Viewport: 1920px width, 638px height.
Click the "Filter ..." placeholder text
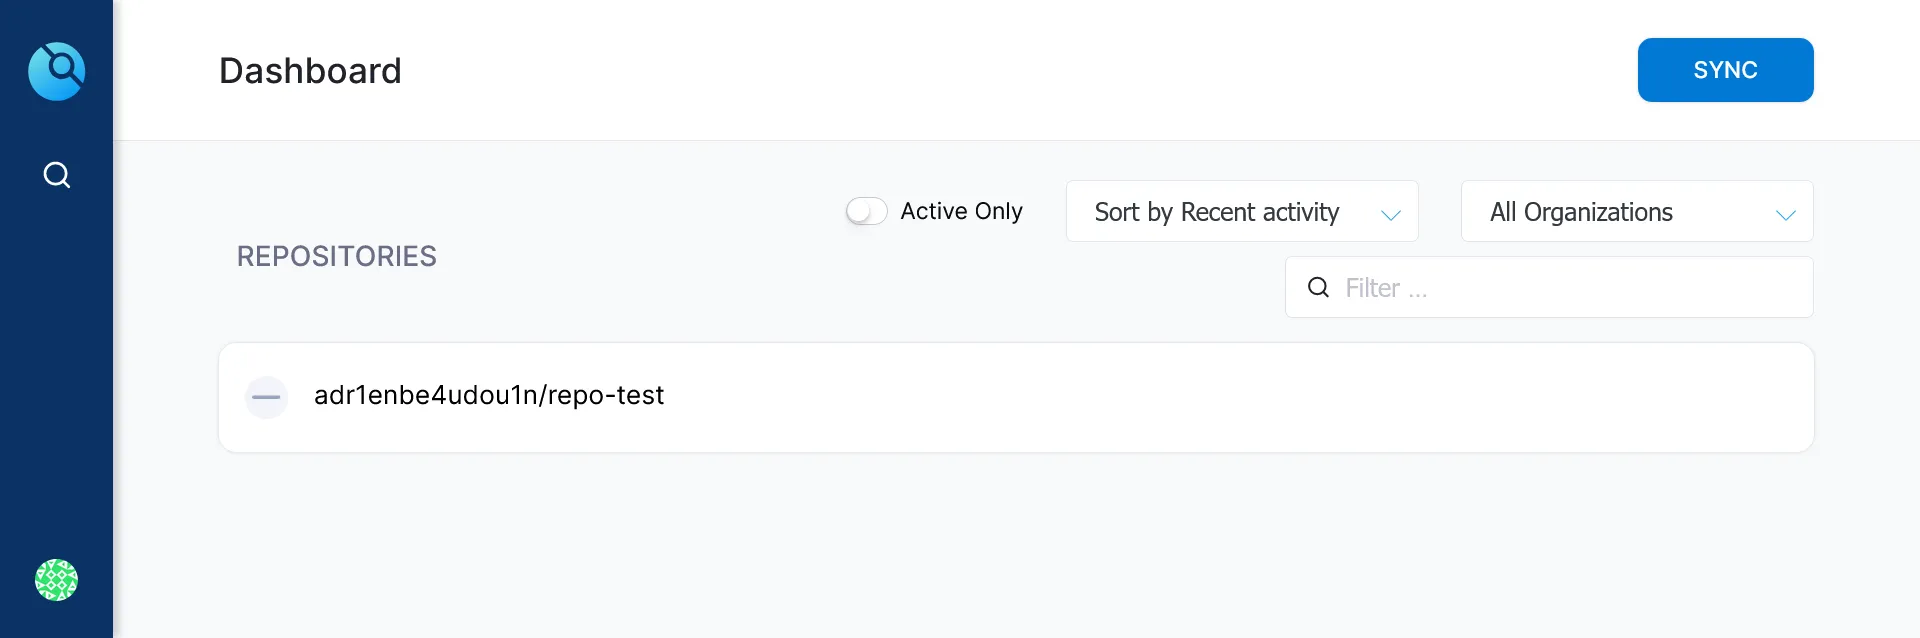point(1386,288)
